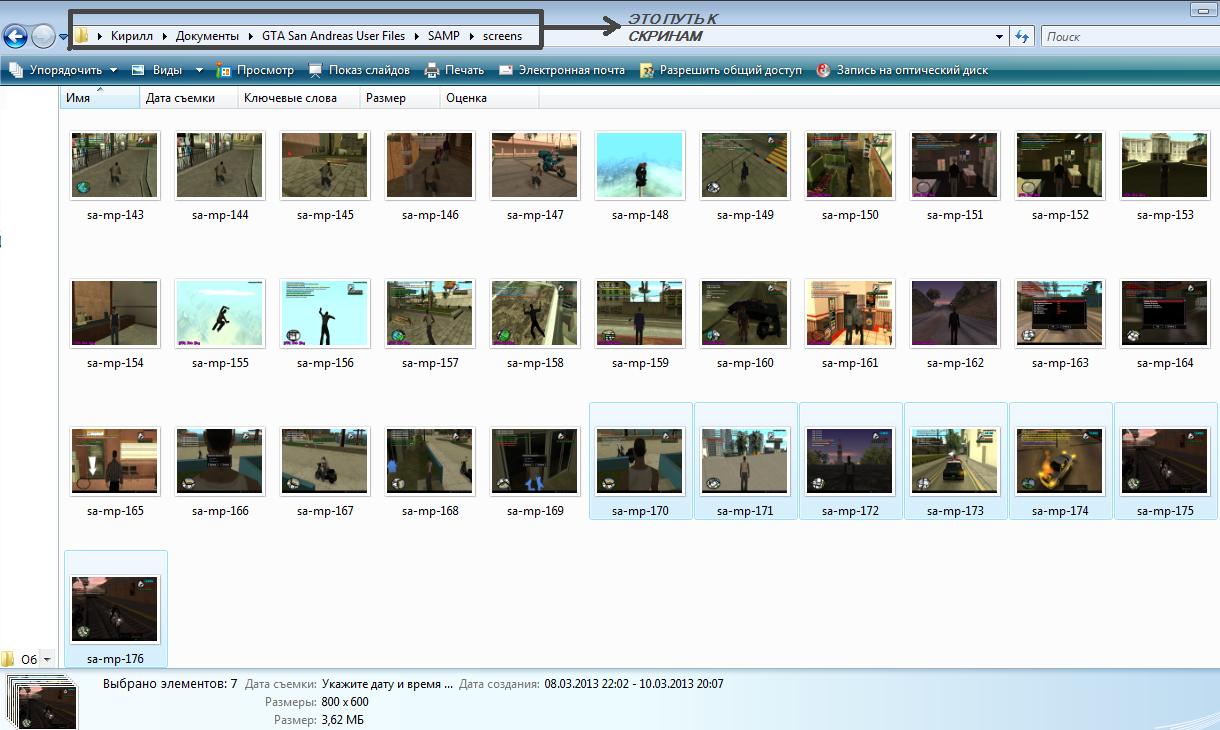Click Запись на оптический диск

click(x=901, y=70)
